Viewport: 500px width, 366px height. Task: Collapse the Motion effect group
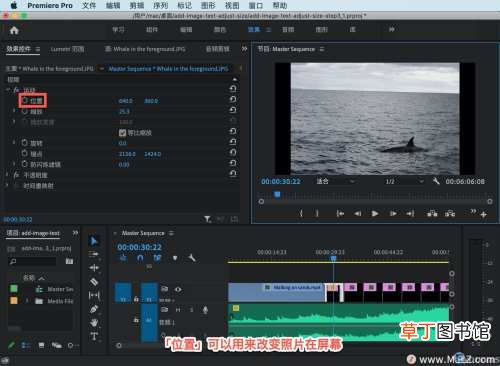point(7,89)
